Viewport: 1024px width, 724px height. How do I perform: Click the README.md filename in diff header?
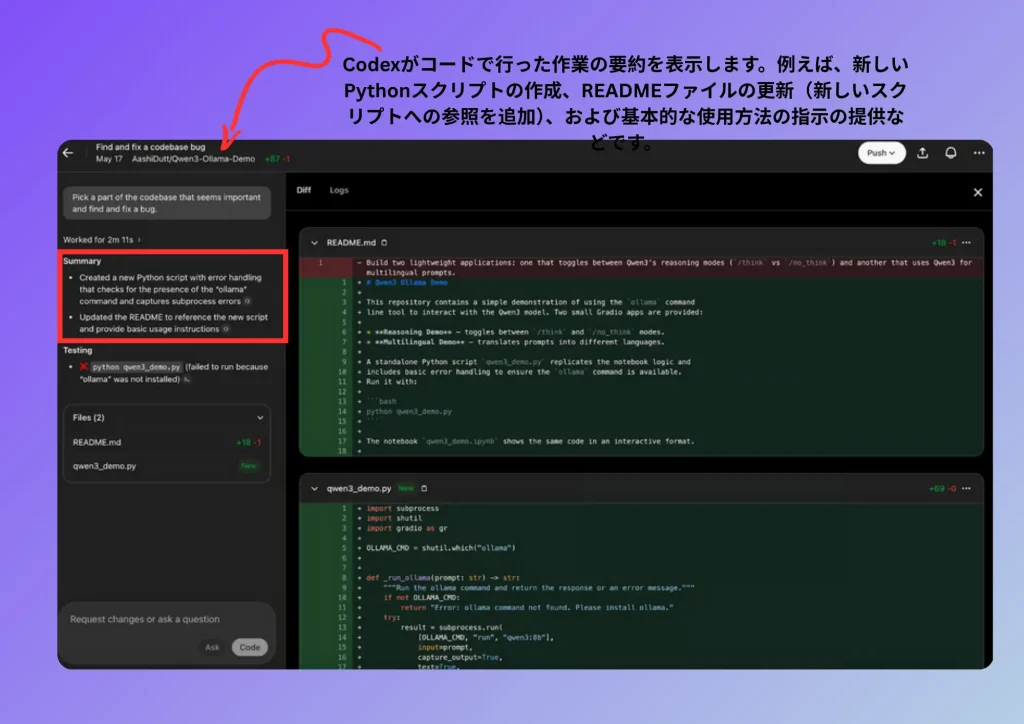click(351, 243)
